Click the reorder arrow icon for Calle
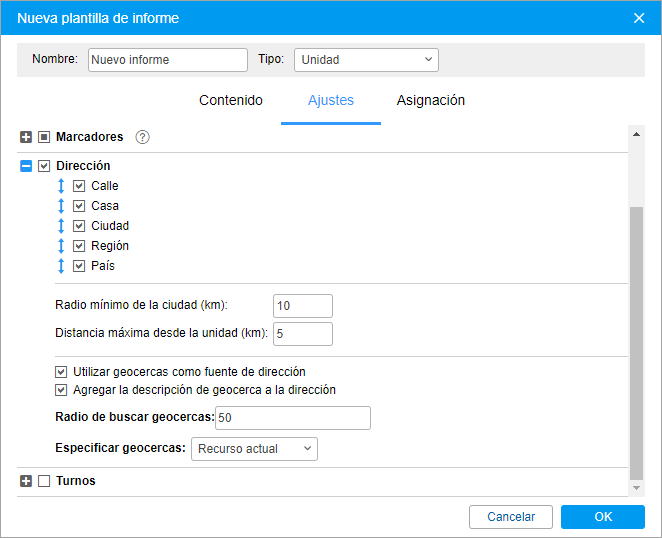 (61, 186)
